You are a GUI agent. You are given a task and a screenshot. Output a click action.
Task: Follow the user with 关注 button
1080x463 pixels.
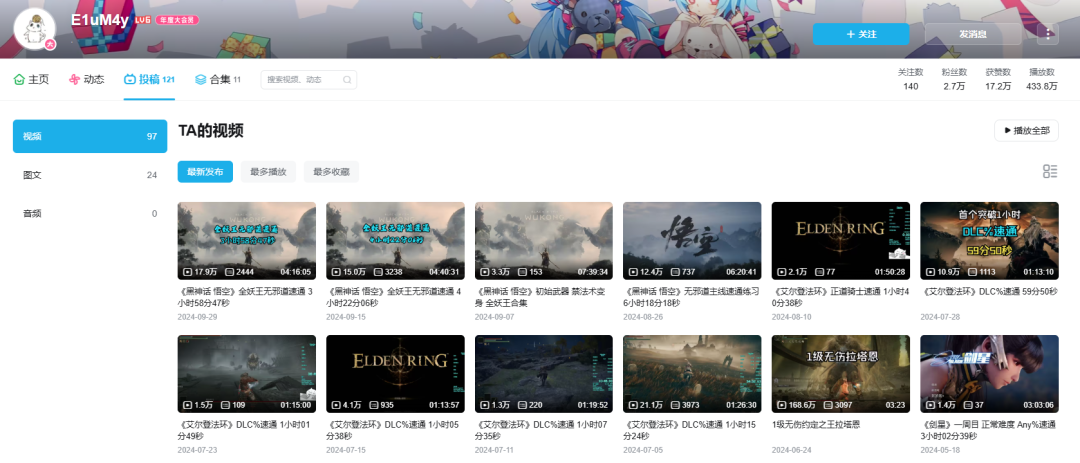point(860,34)
